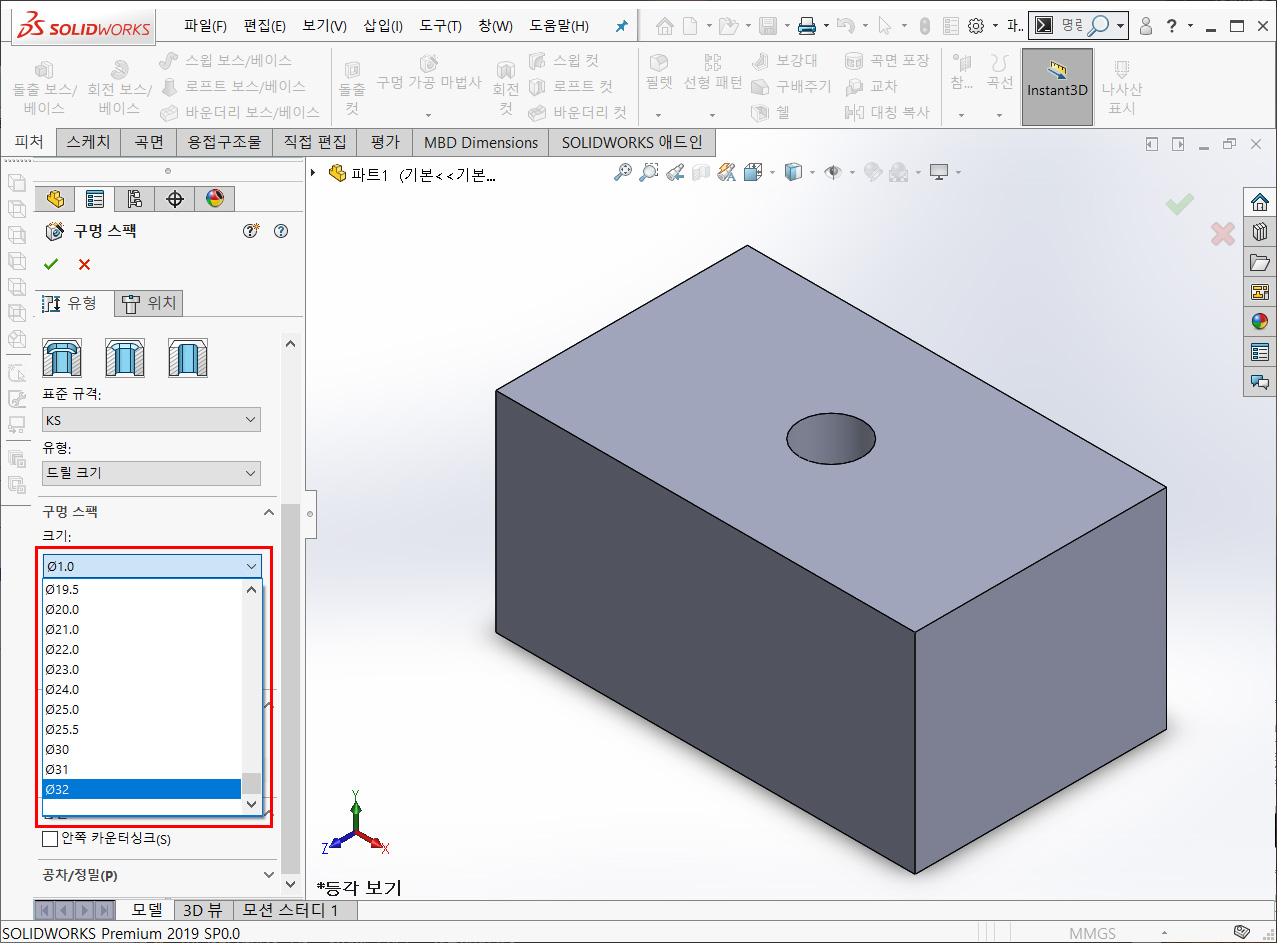The width and height of the screenshot is (1277, 943).
Task: Open the 삽입(I) menu
Action: (383, 26)
